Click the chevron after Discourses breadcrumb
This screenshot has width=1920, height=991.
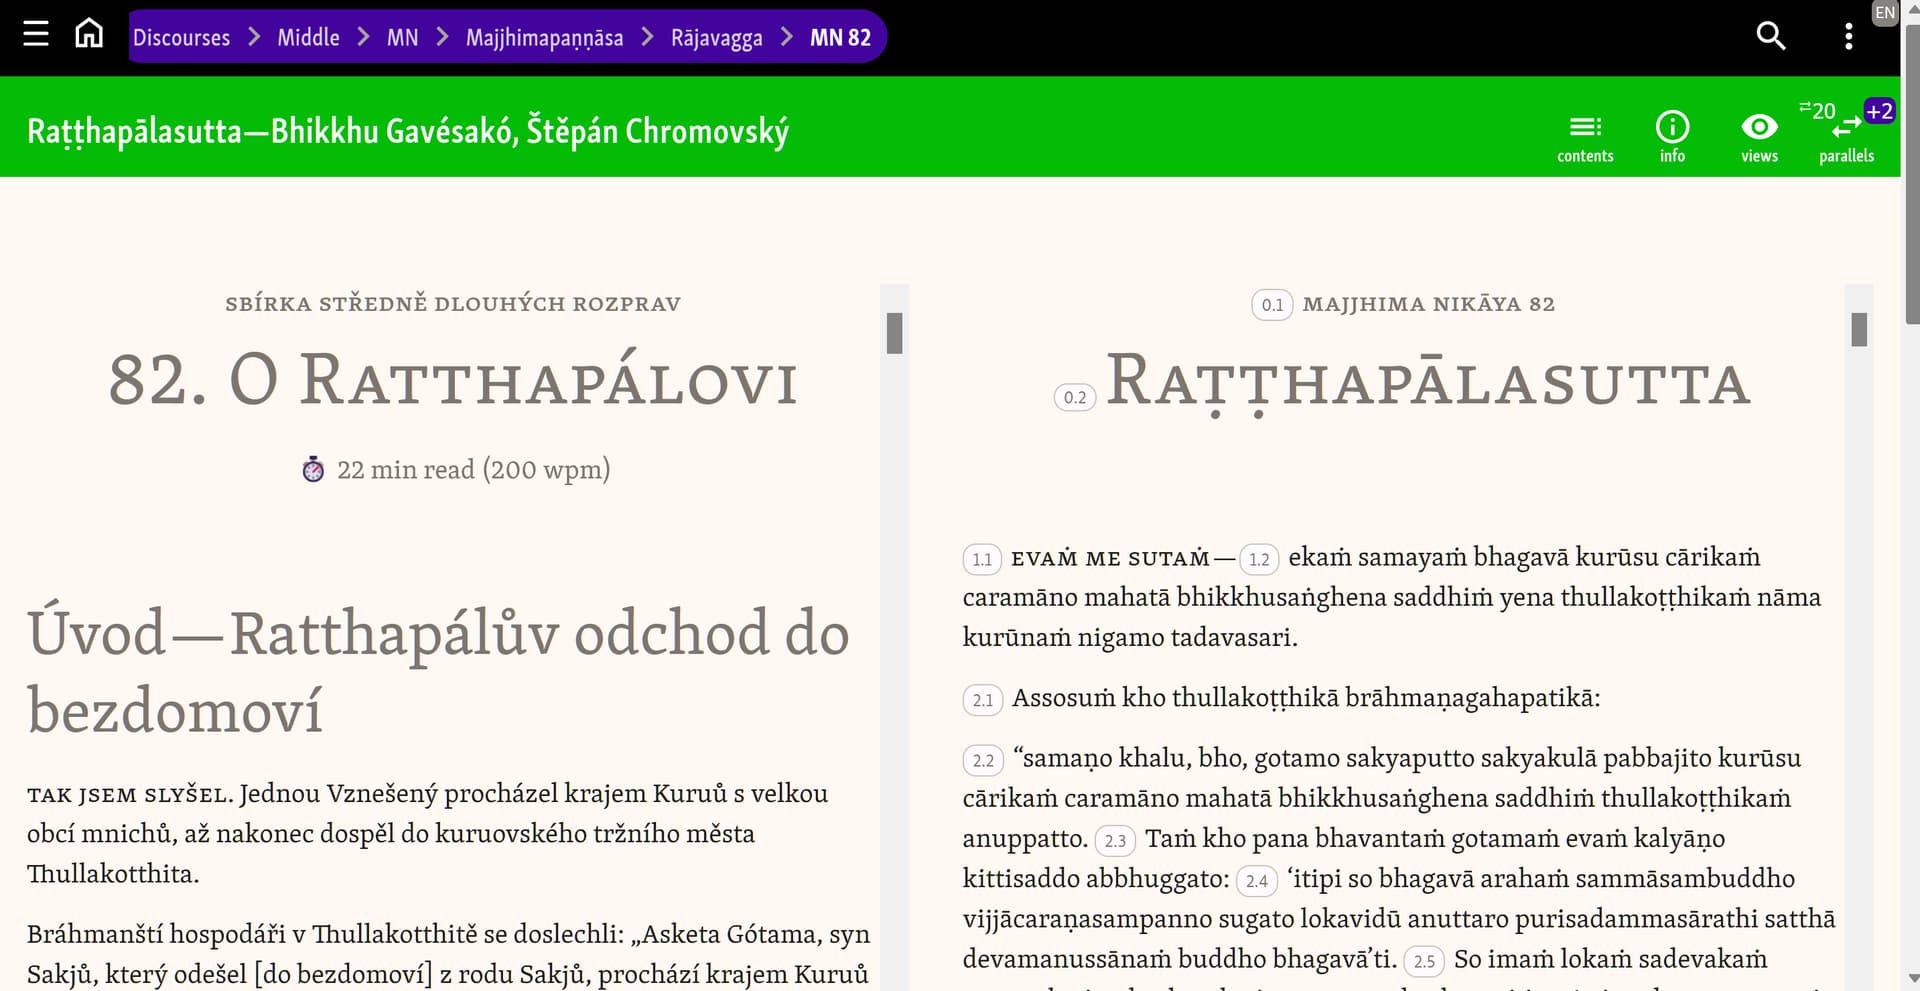(254, 37)
